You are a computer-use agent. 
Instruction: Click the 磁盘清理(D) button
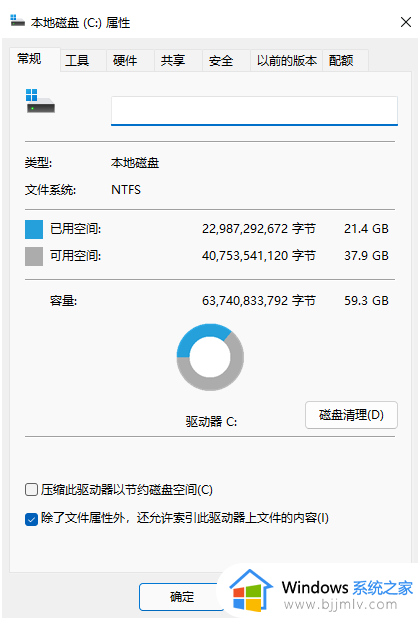[351, 415]
